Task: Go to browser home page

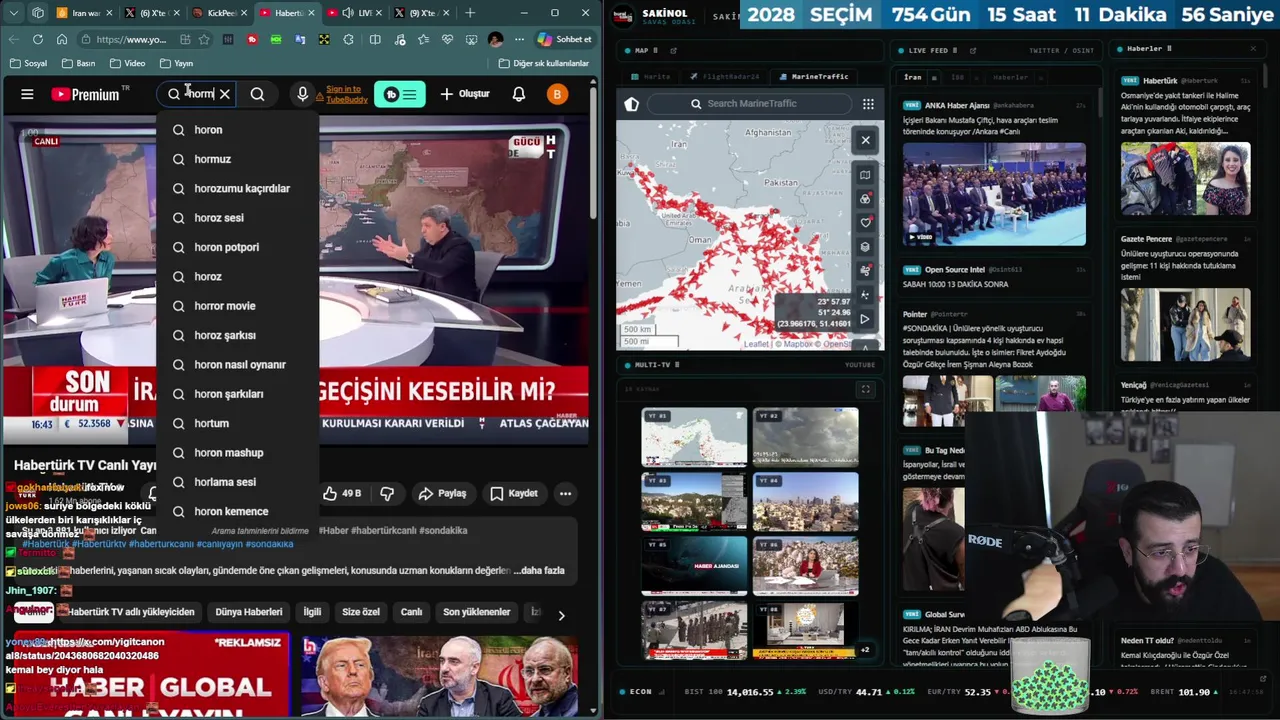Action: click(x=62, y=39)
